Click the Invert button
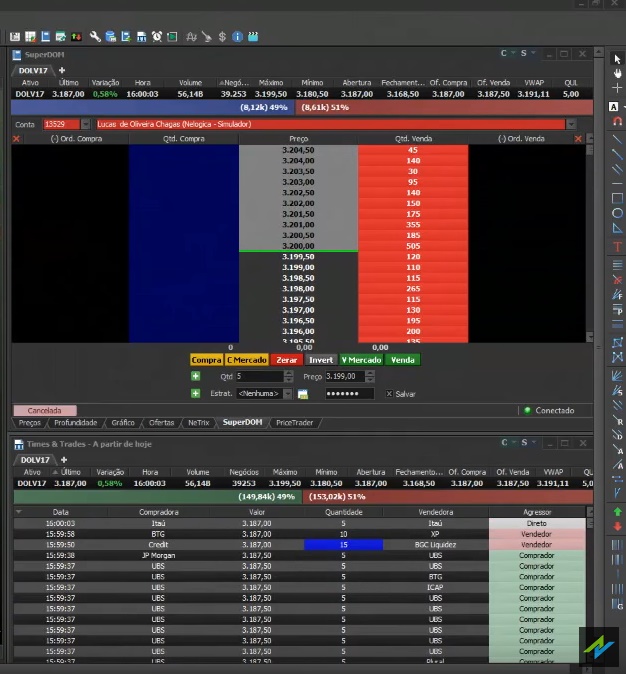This screenshot has width=626, height=674. coord(321,360)
